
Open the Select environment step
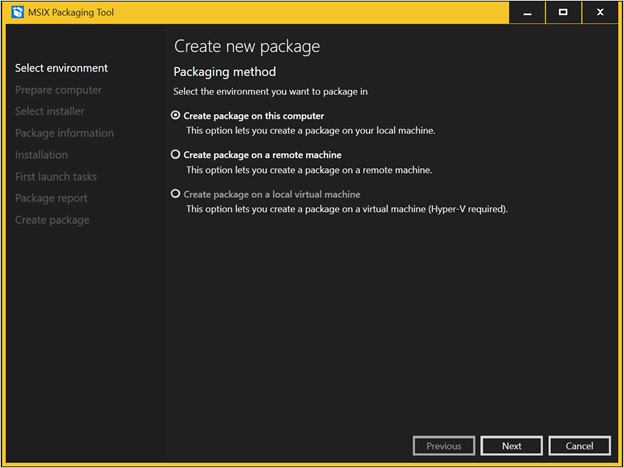(x=61, y=68)
